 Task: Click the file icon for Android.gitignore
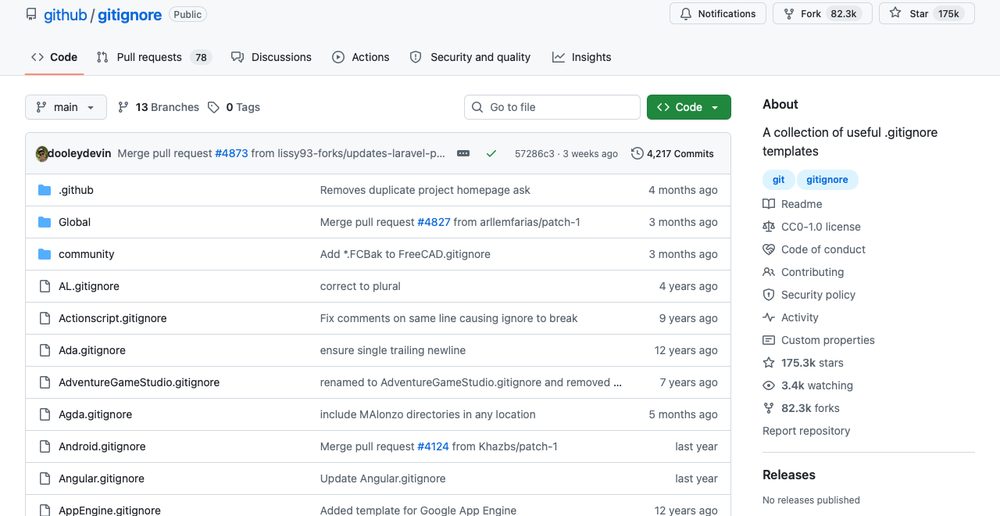click(x=45, y=446)
